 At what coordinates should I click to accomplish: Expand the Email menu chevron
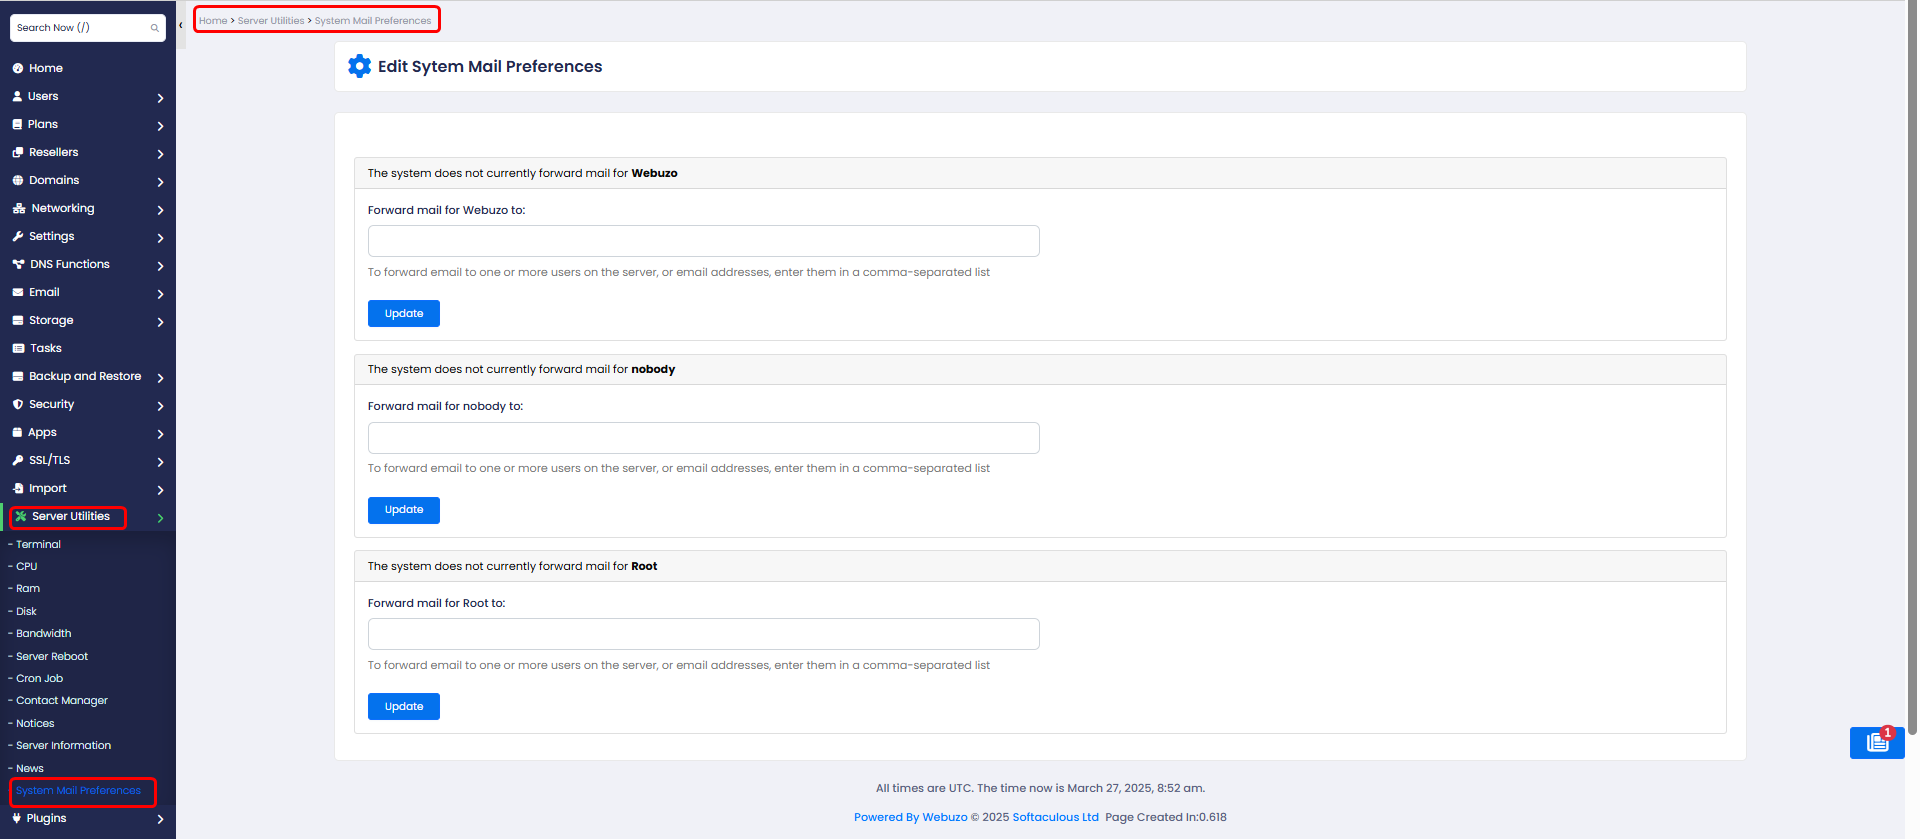(x=160, y=294)
